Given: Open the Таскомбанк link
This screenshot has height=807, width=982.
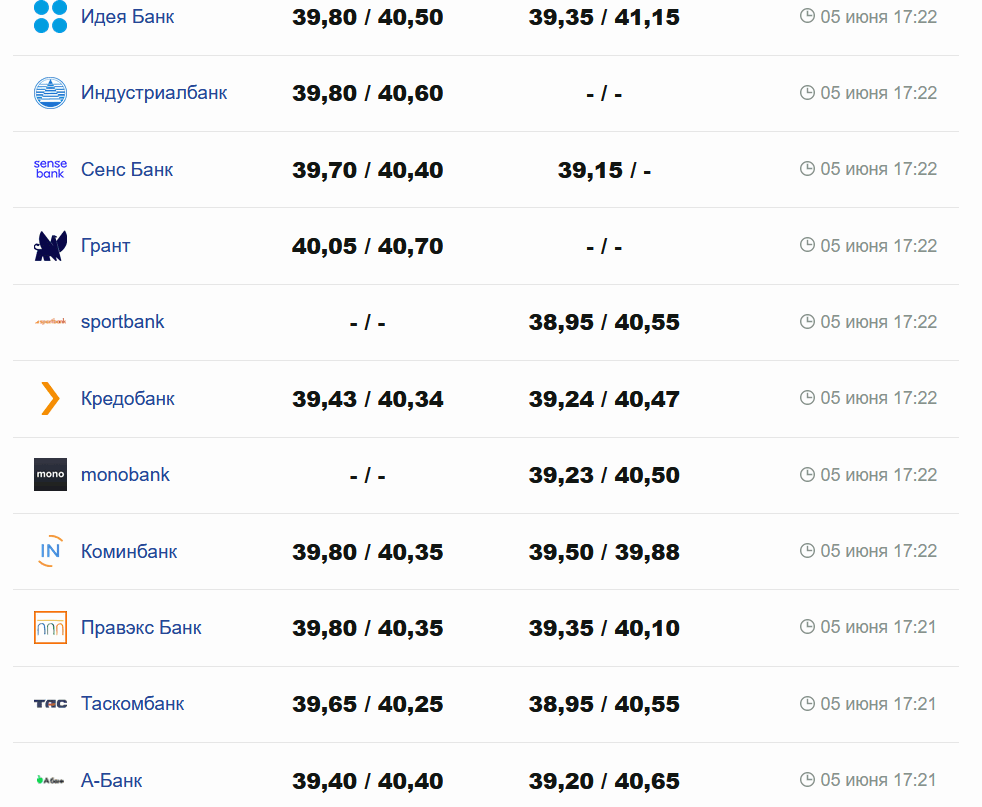Looking at the screenshot, I should click(x=133, y=704).
